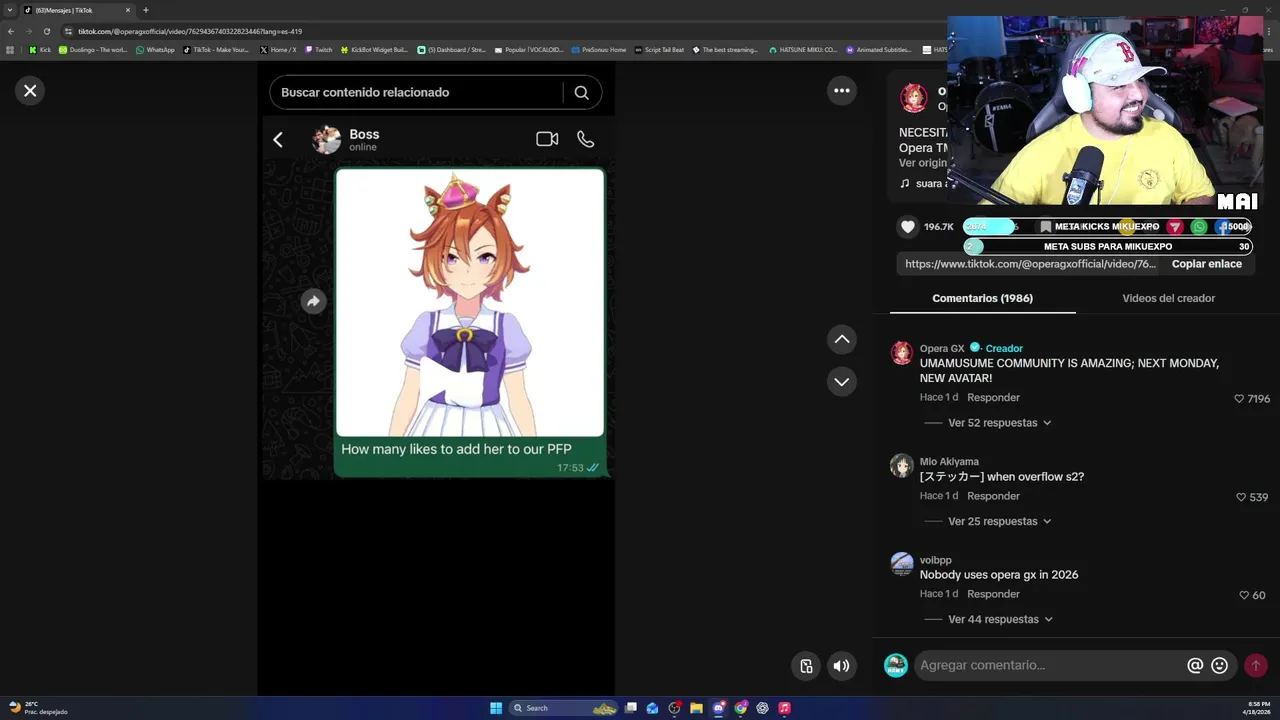Open the emoji picker in comment box
This screenshot has width=1280, height=720.
[x=1219, y=666]
